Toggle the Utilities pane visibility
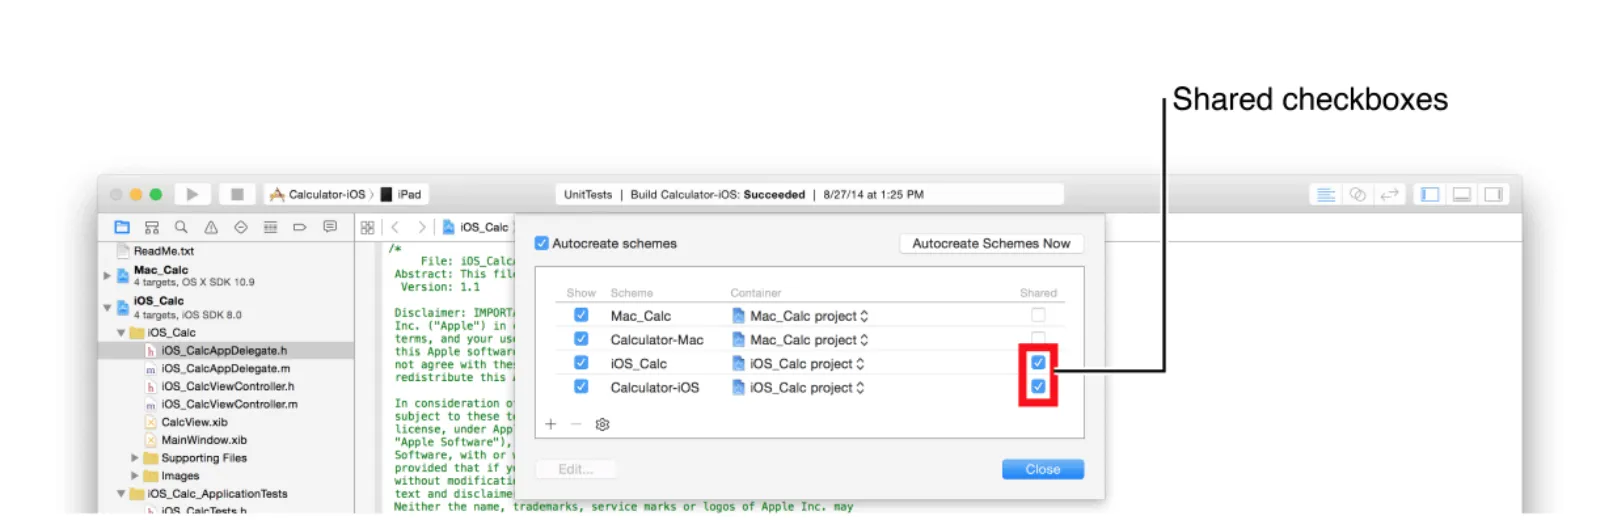The width and height of the screenshot is (1598, 520). (1493, 194)
